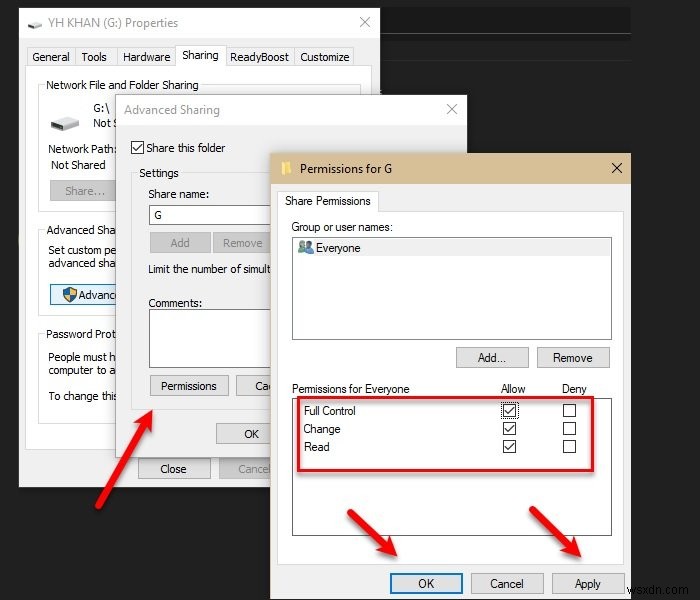This screenshot has height=600, width=700.
Task: Click the folder icon in Permissions for G title
Action: click(x=286, y=168)
